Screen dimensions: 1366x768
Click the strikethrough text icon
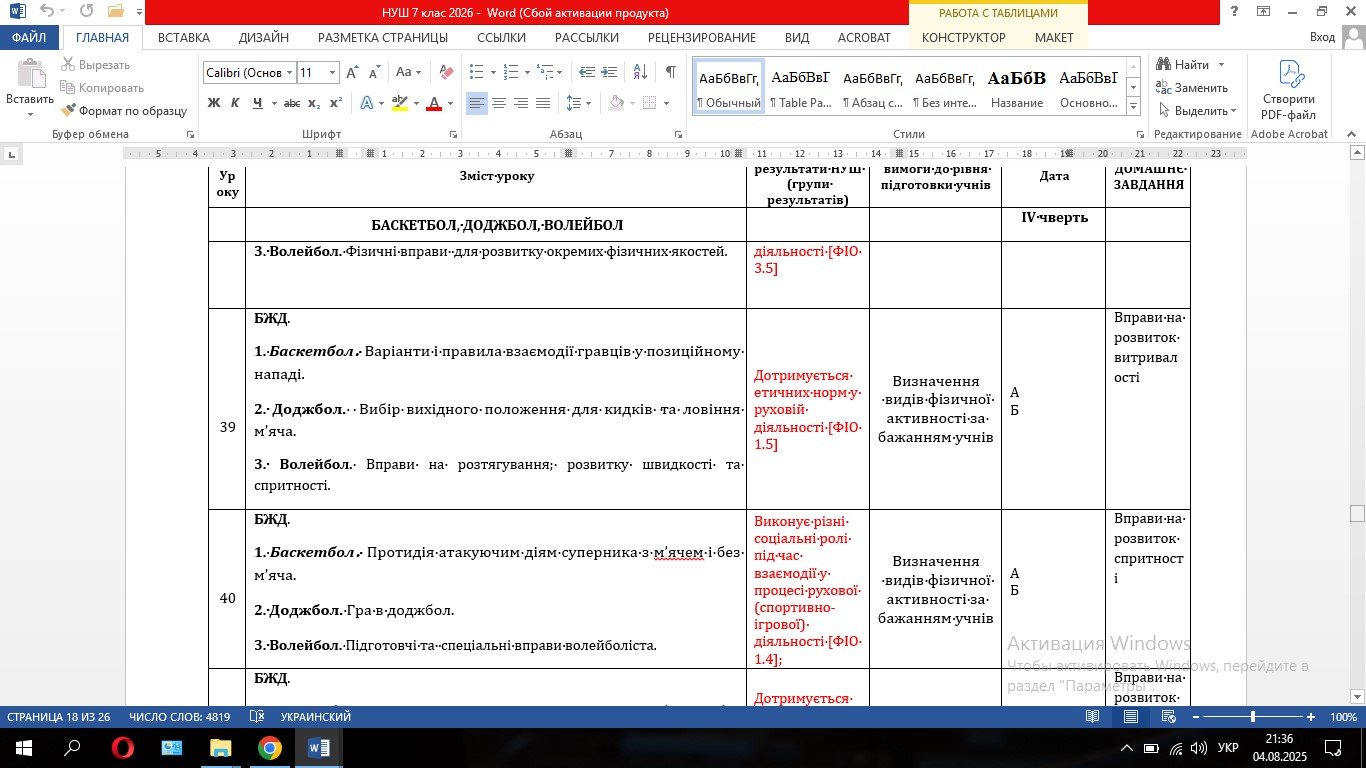(x=291, y=103)
